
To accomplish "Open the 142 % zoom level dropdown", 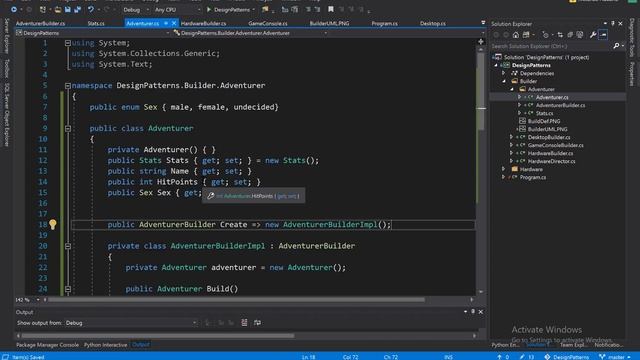I will (27, 300).
